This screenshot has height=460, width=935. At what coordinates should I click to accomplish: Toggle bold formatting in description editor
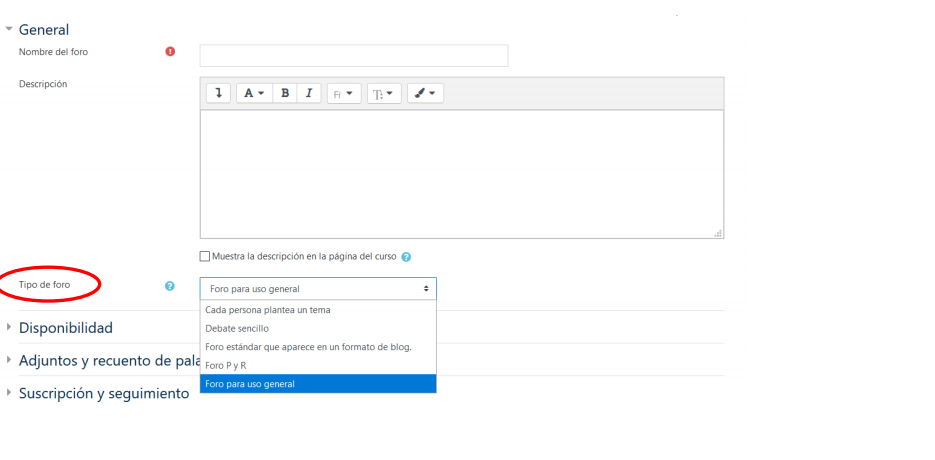[285, 93]
